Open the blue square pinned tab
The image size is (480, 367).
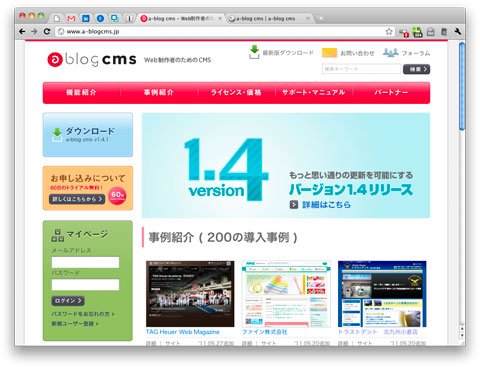click(x=86, y=18)
